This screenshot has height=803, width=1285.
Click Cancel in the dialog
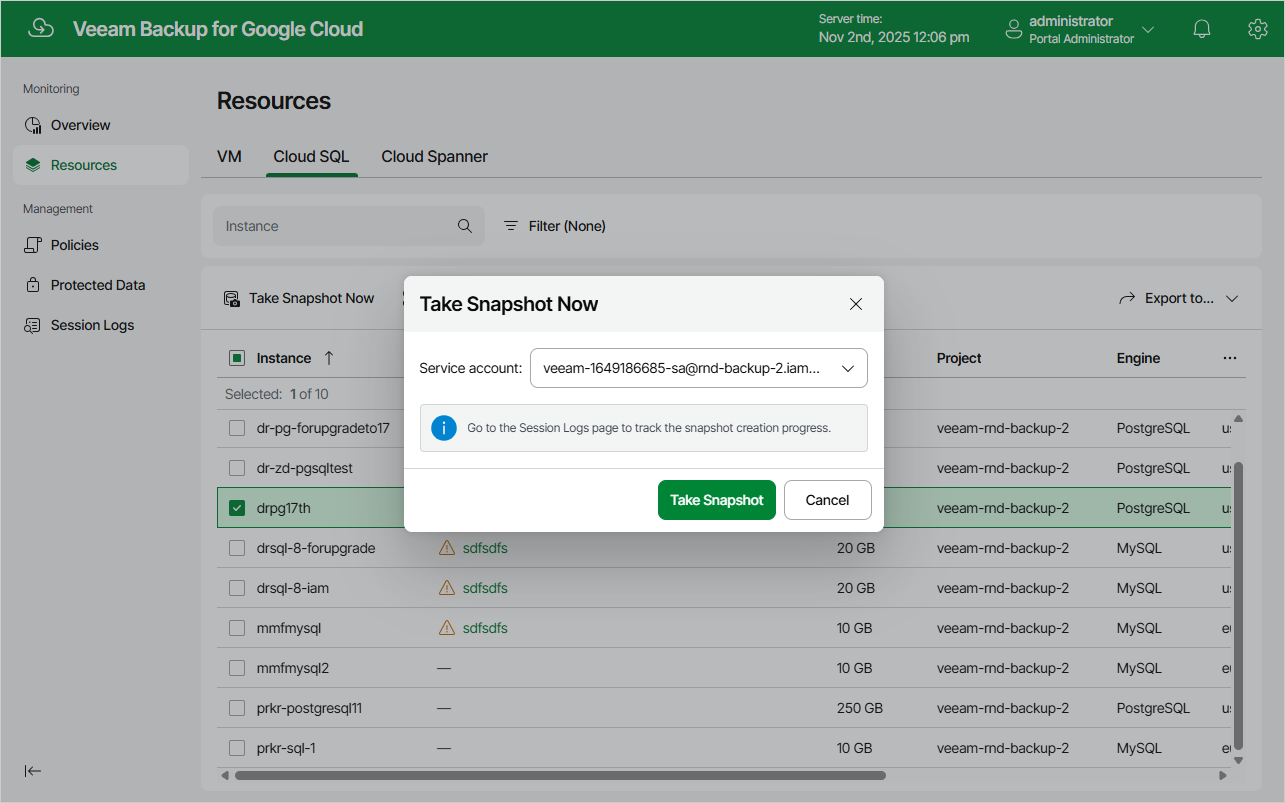pos(827,500)
